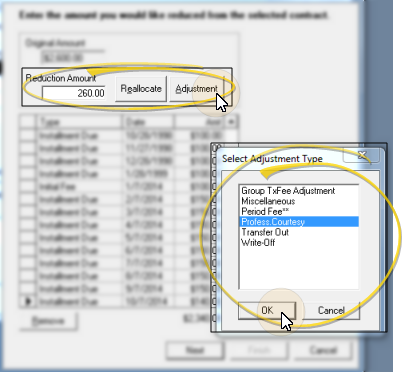412x372 pixels.
Task: Click the Date column header
Action: click(x=148, y=122)
